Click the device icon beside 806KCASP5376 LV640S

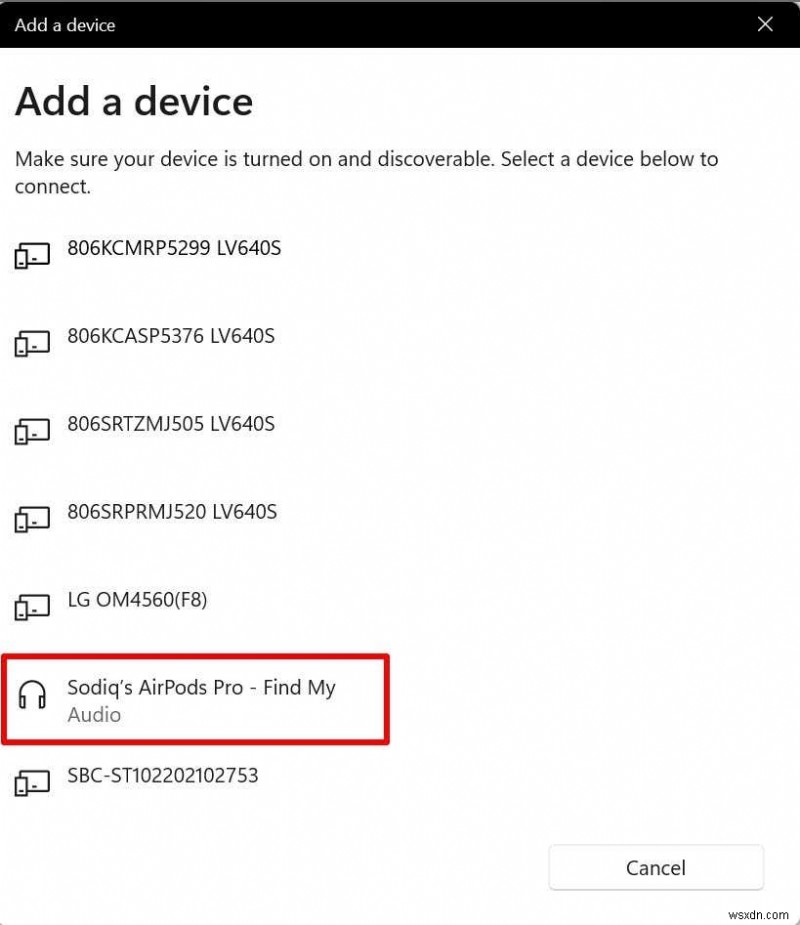click(33, 343)
